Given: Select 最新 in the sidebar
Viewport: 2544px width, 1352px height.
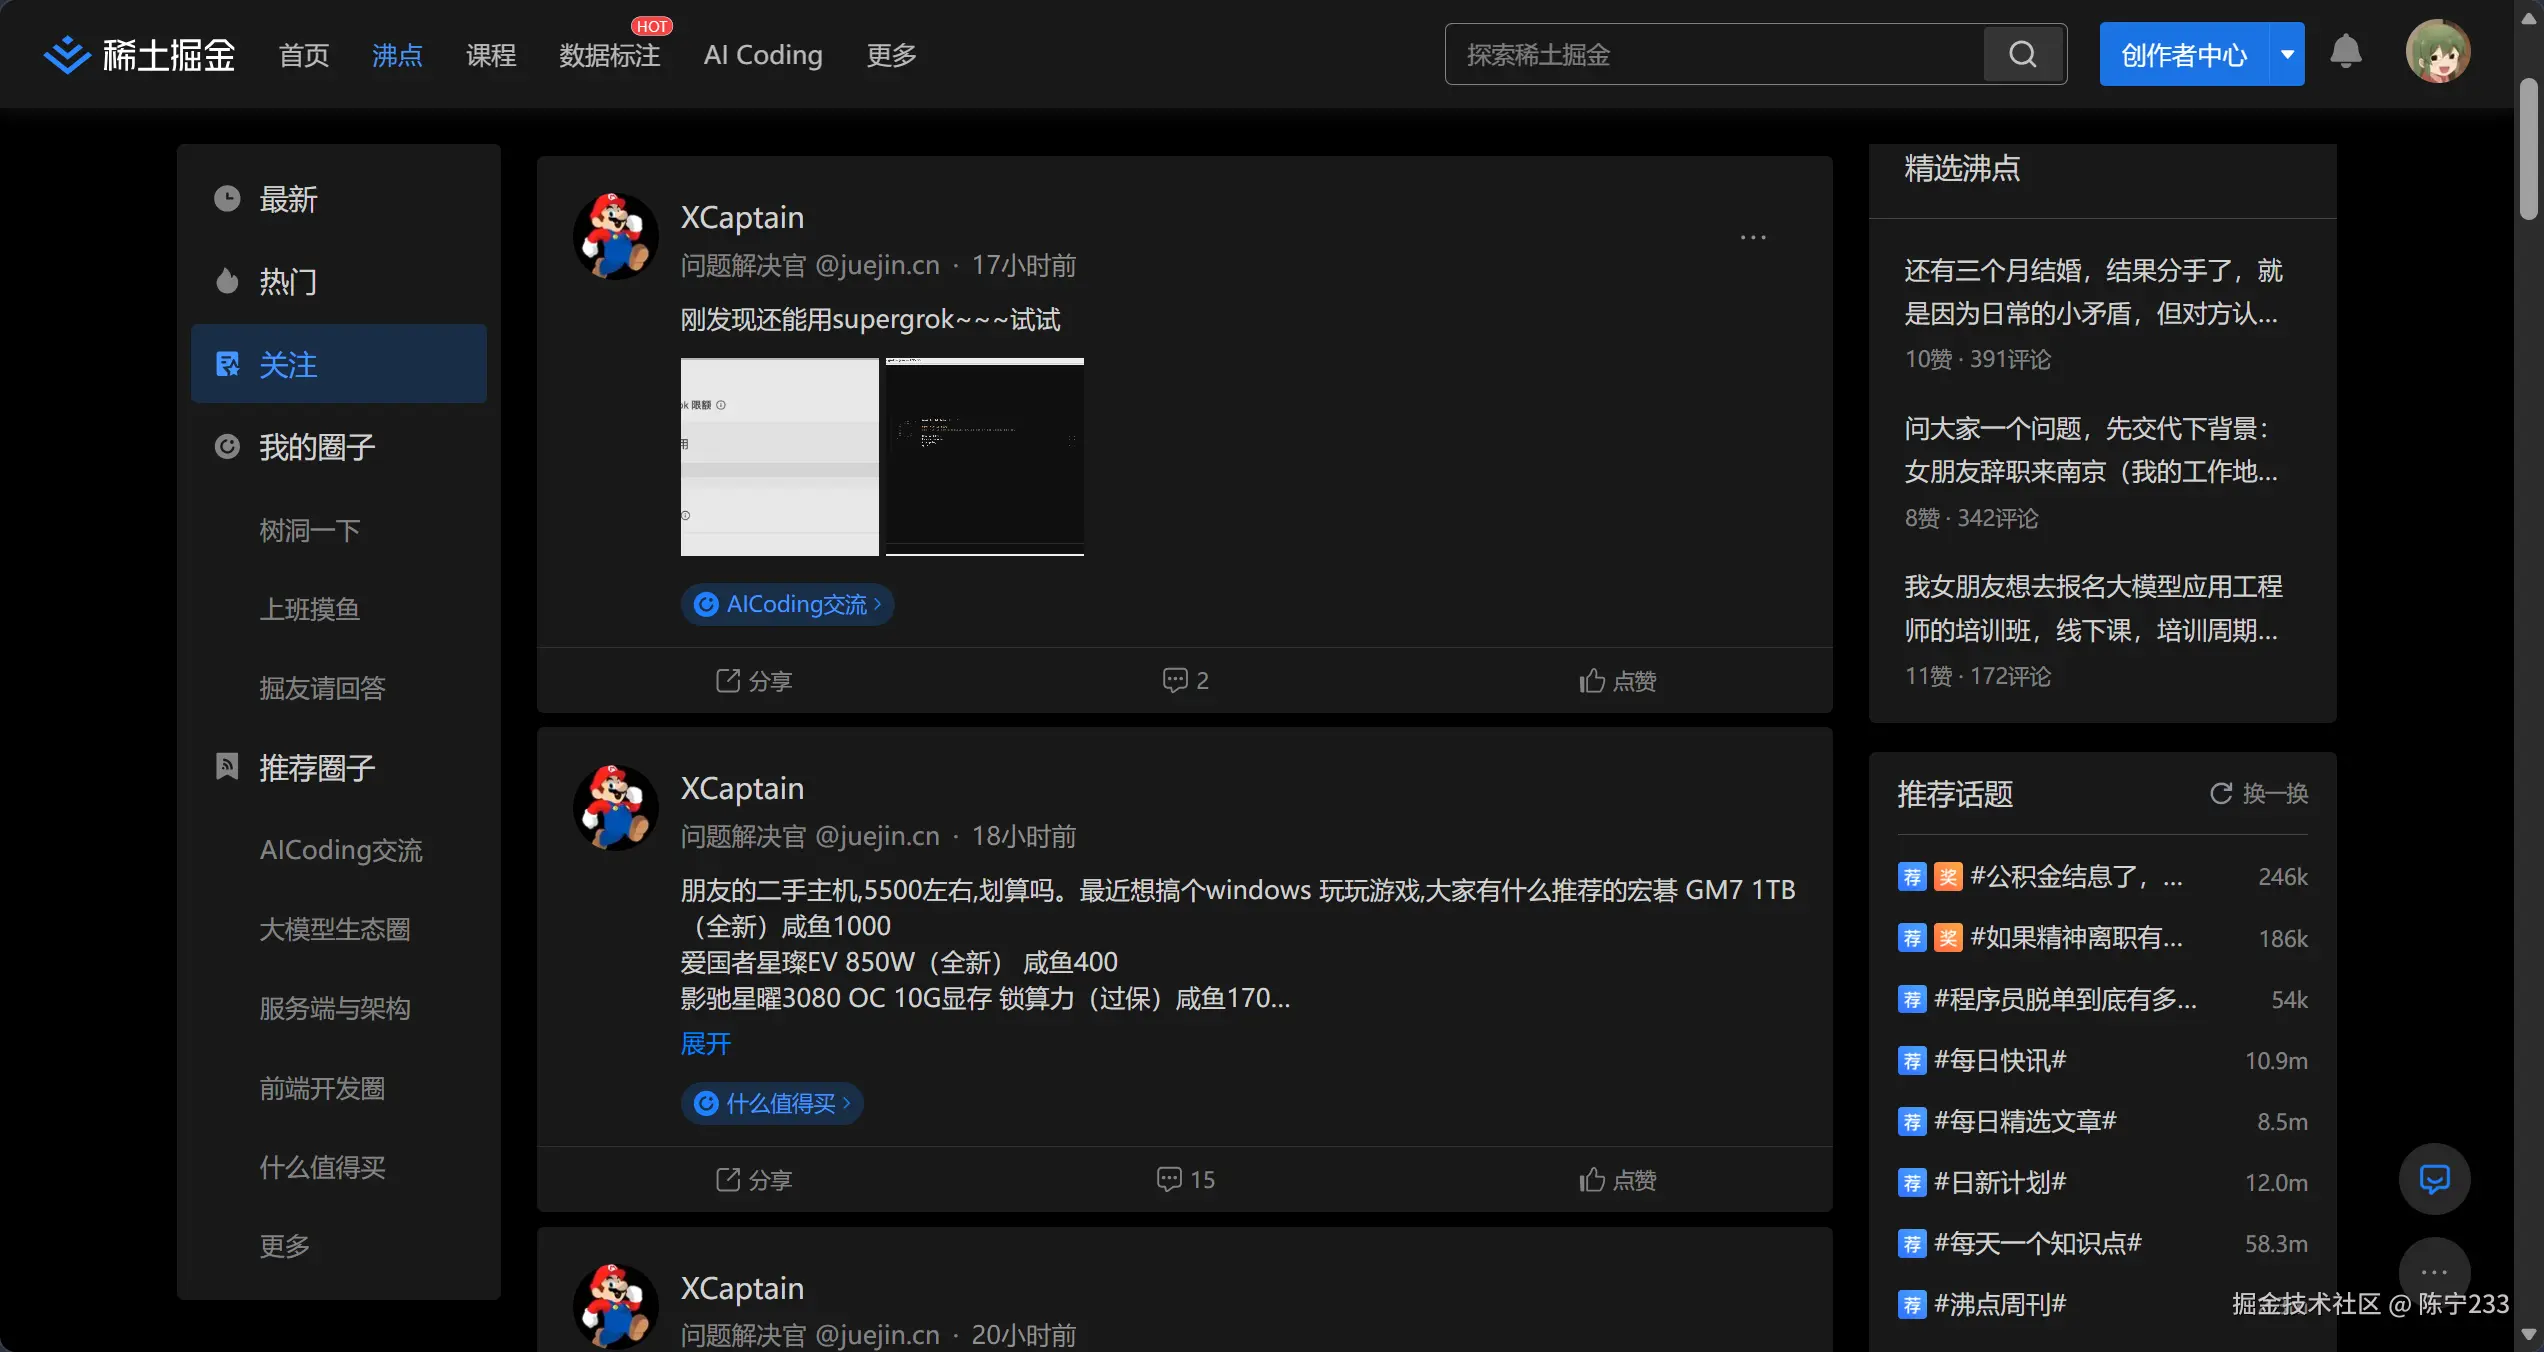Looking at the screenshot, I should [339, 199].
